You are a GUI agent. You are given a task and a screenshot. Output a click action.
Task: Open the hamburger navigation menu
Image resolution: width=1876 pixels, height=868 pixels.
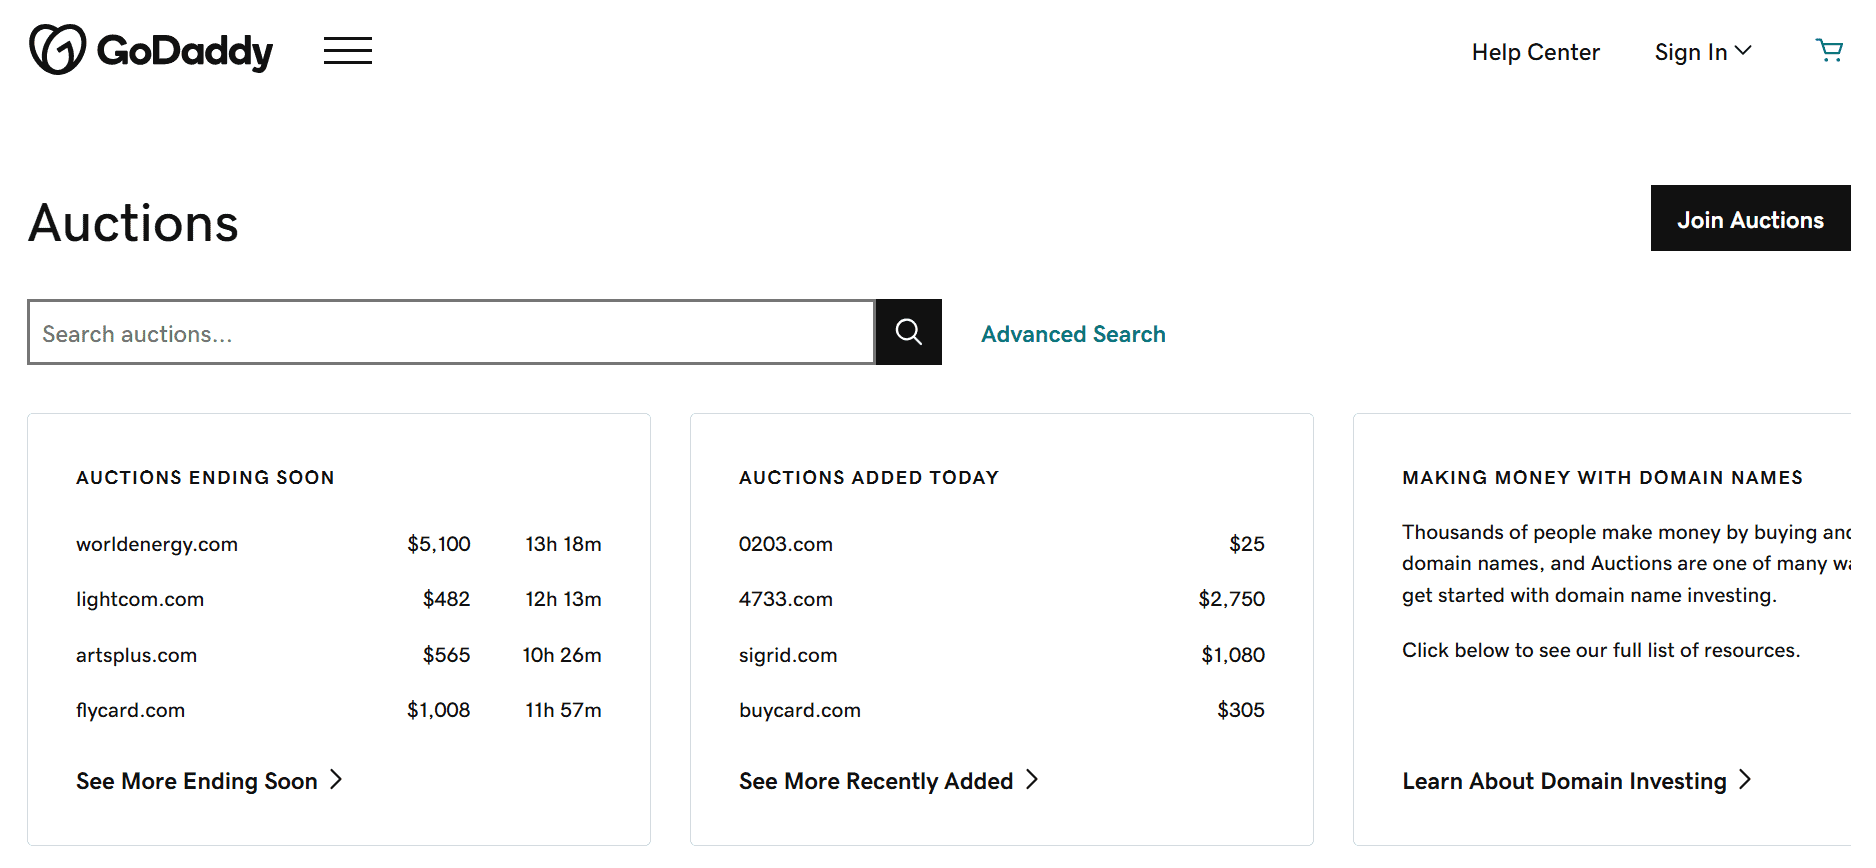[x=347, y=50]
